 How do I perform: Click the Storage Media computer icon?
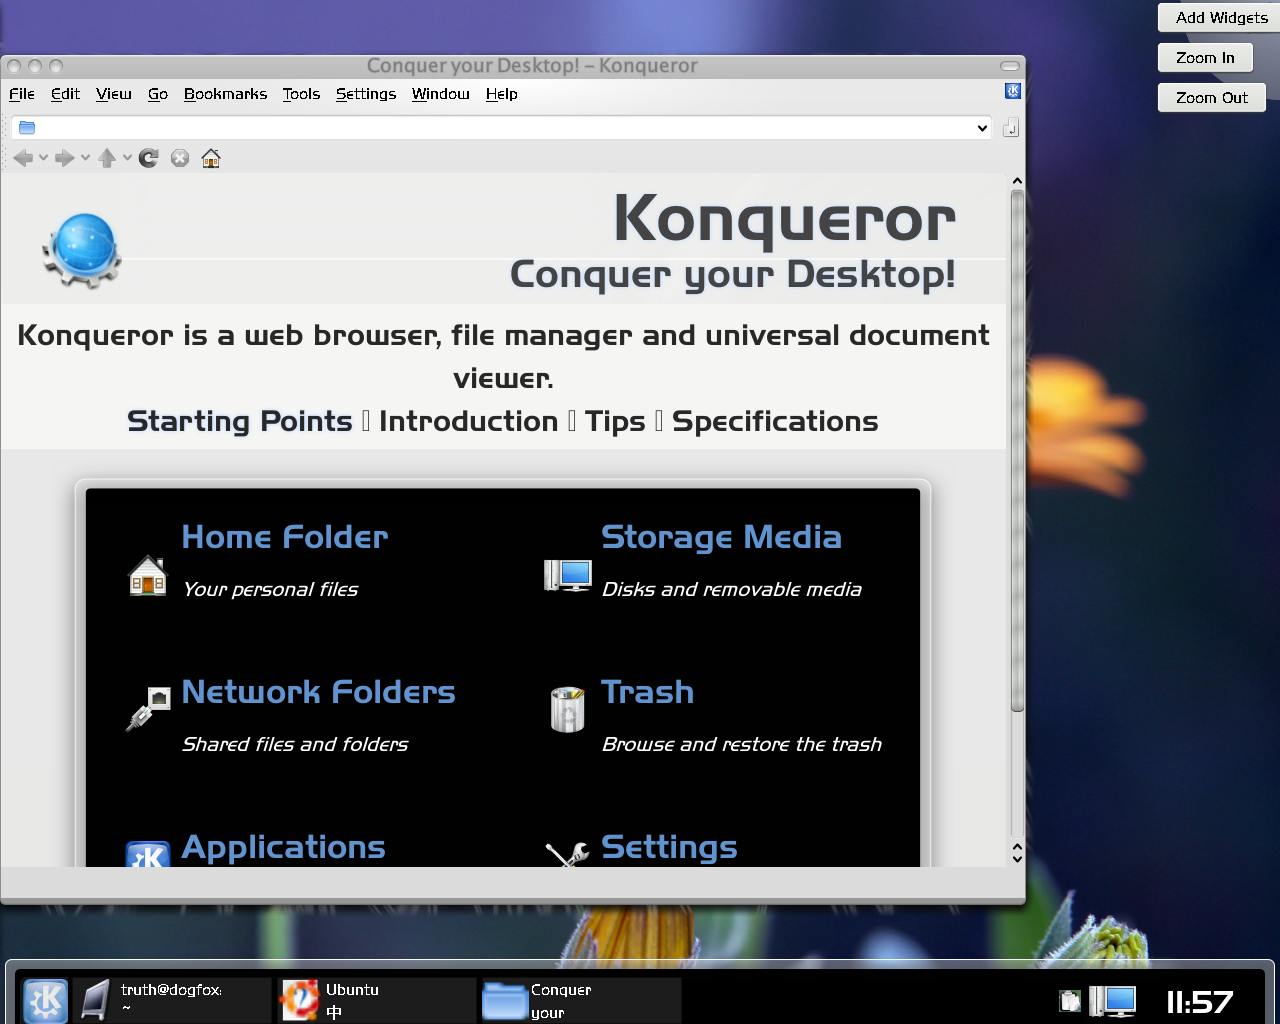(567, 575)
